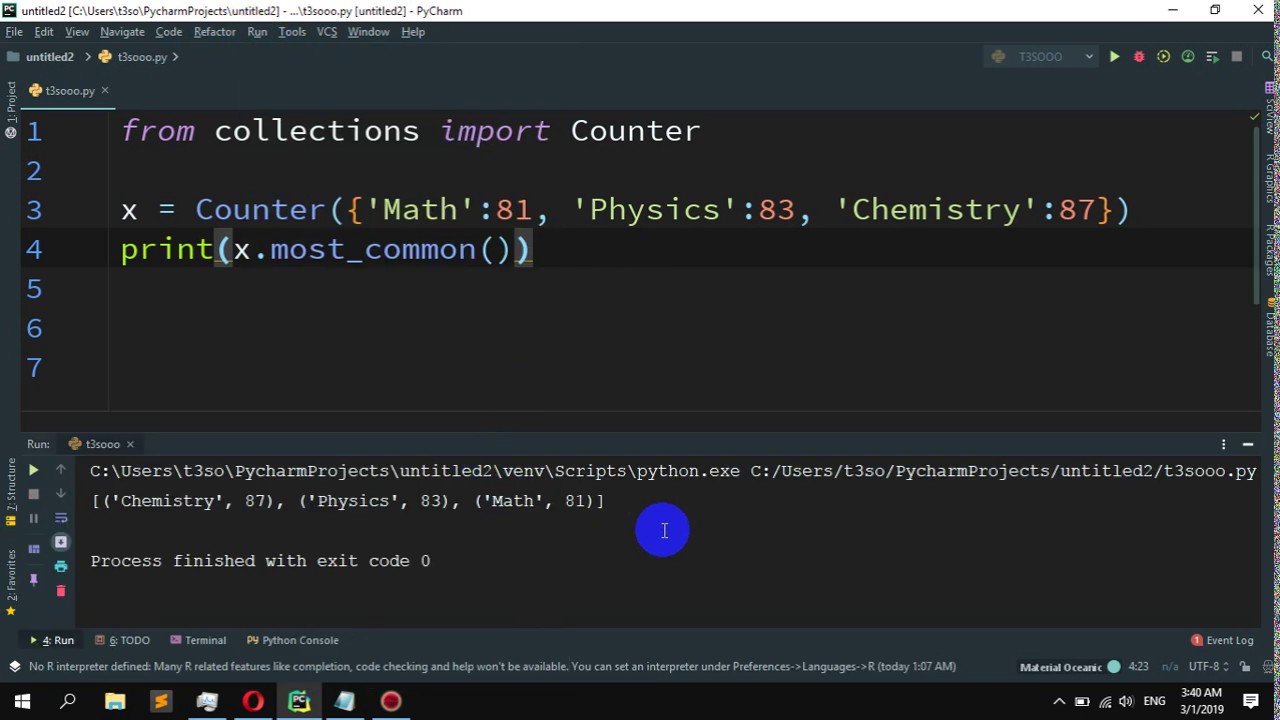Click line 4 print statement in editor
This screenshot has width=1280, height=720.
[x=327, y=250]
